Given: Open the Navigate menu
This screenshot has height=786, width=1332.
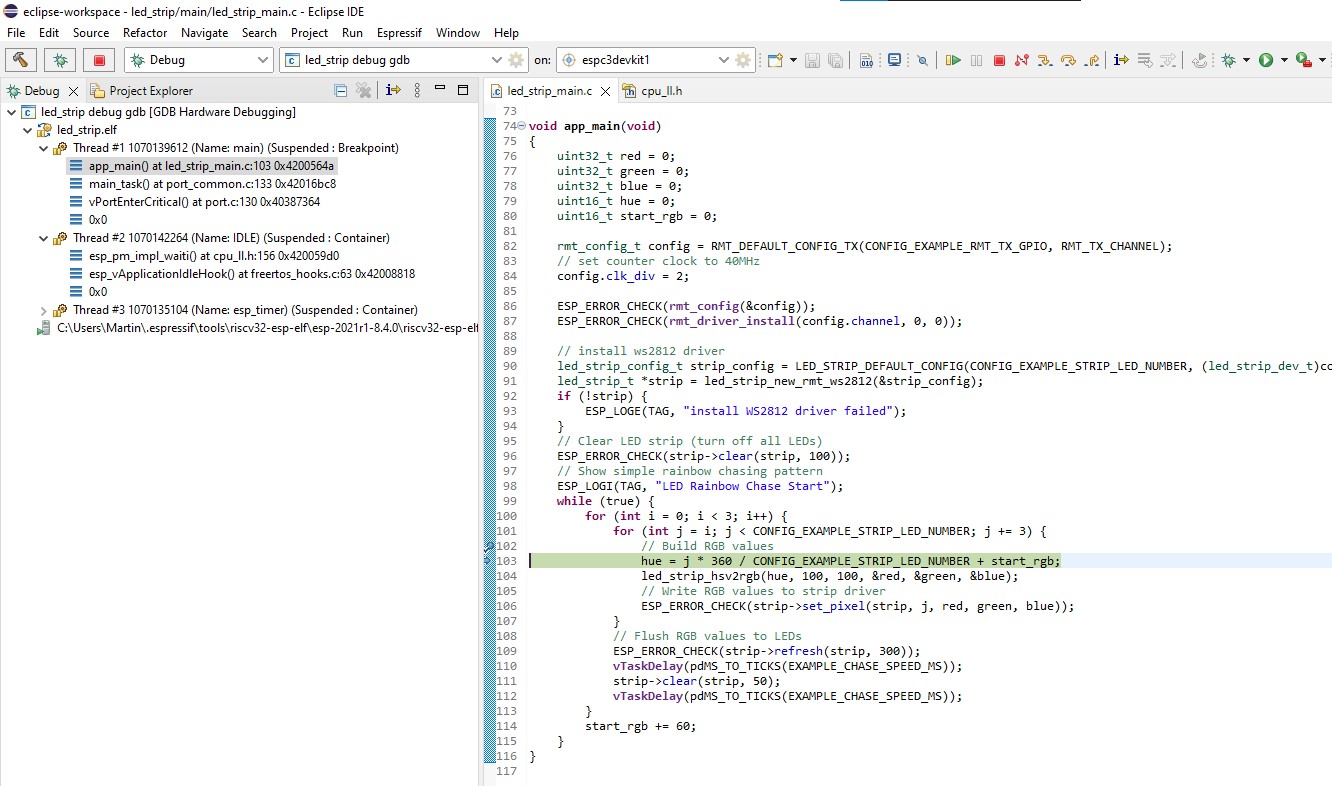Looking at the screenshot, I should pos(205,33).
